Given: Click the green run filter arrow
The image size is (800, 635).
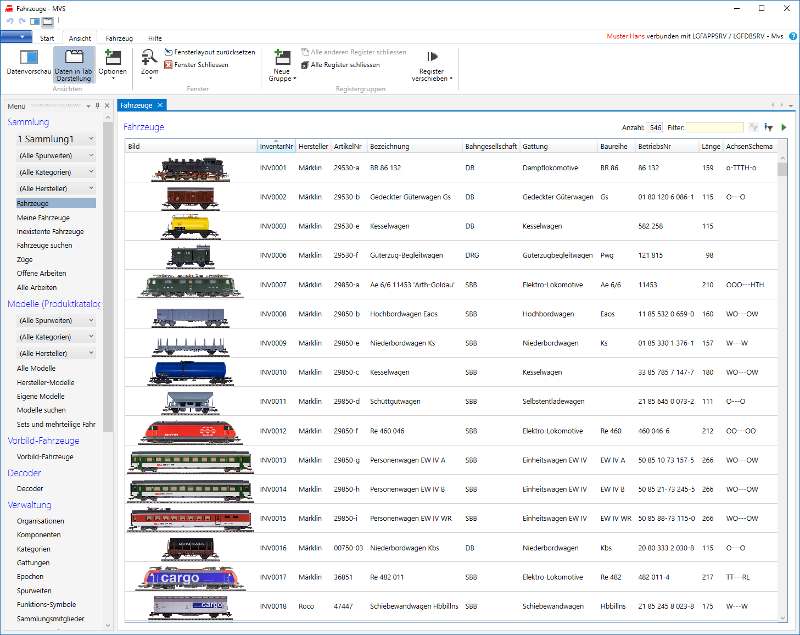Looking at the screenshot, I should click(784, 128).
